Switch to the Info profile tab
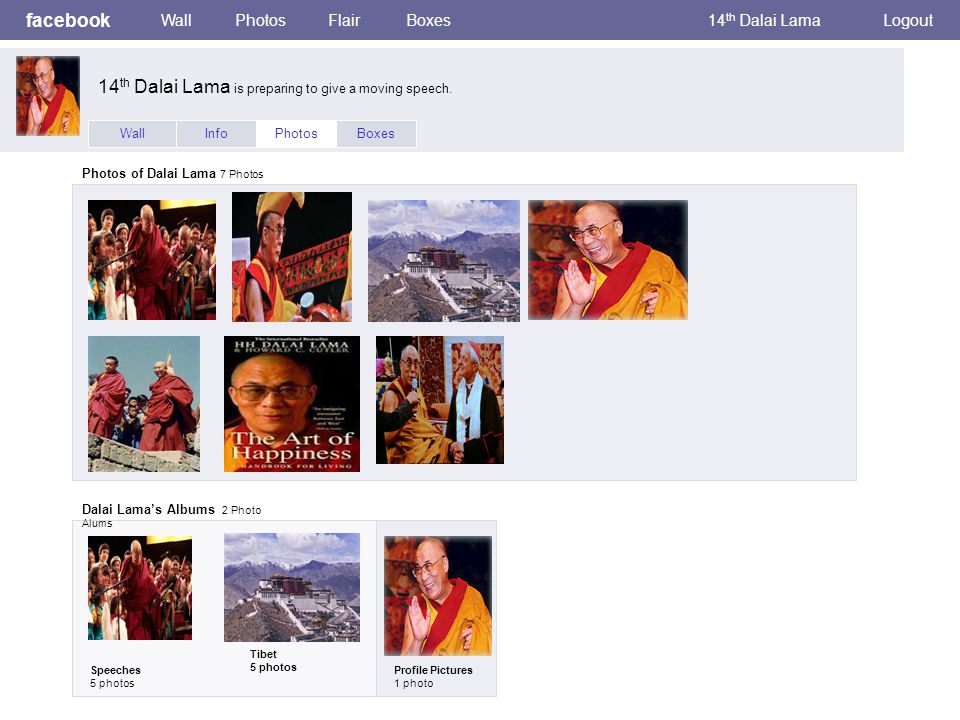This screenshot has width=960, height=720. pos(216,133)
